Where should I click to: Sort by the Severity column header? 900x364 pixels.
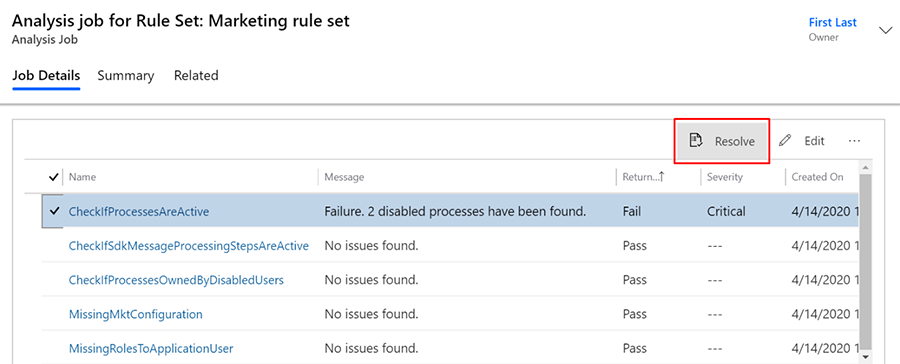(x=725, y=177)
